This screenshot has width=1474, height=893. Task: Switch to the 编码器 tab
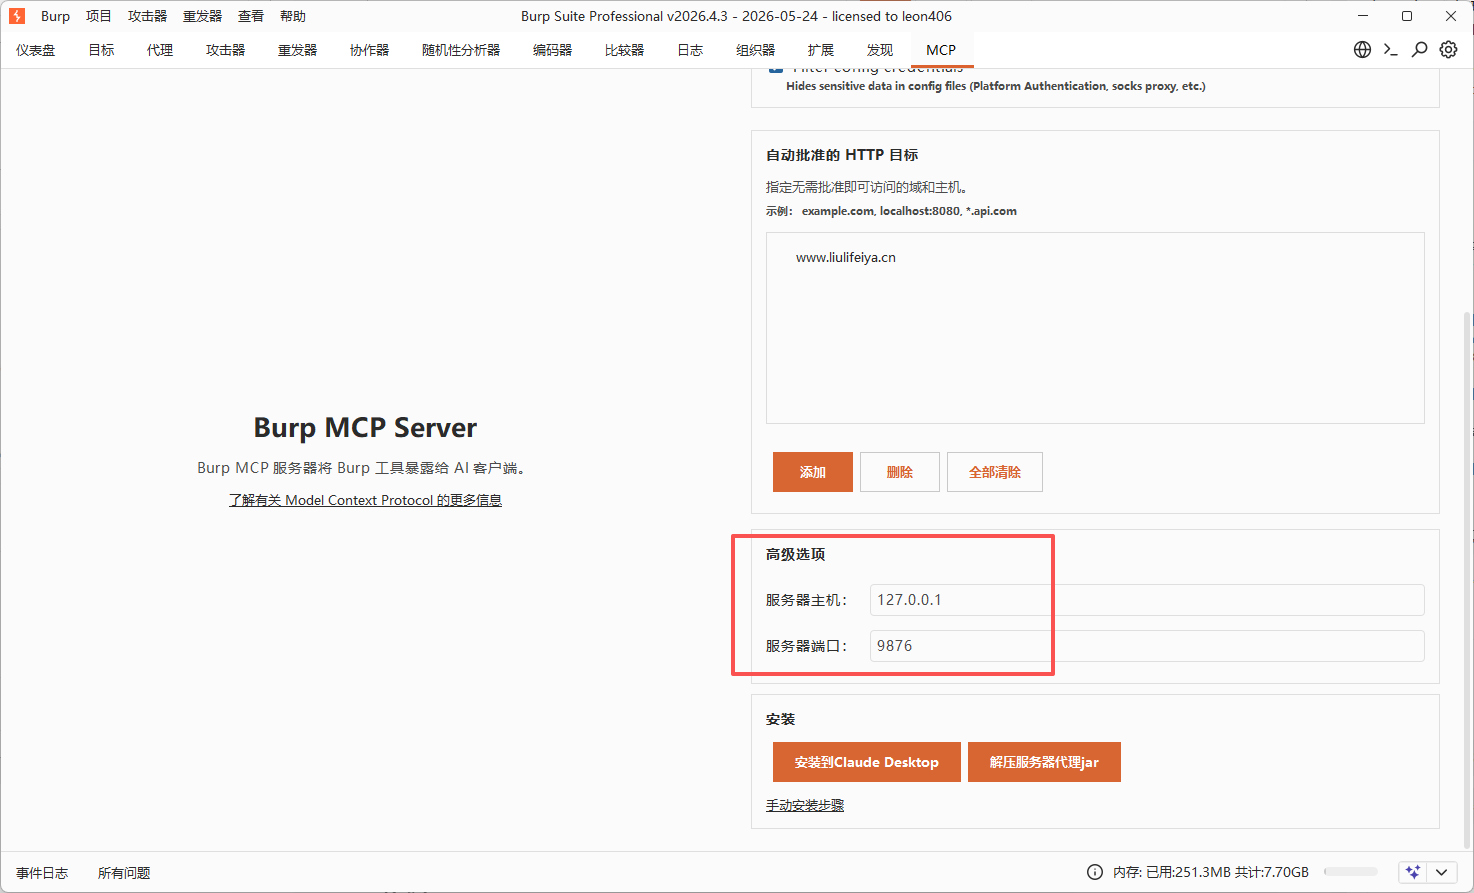pos(553,50)
